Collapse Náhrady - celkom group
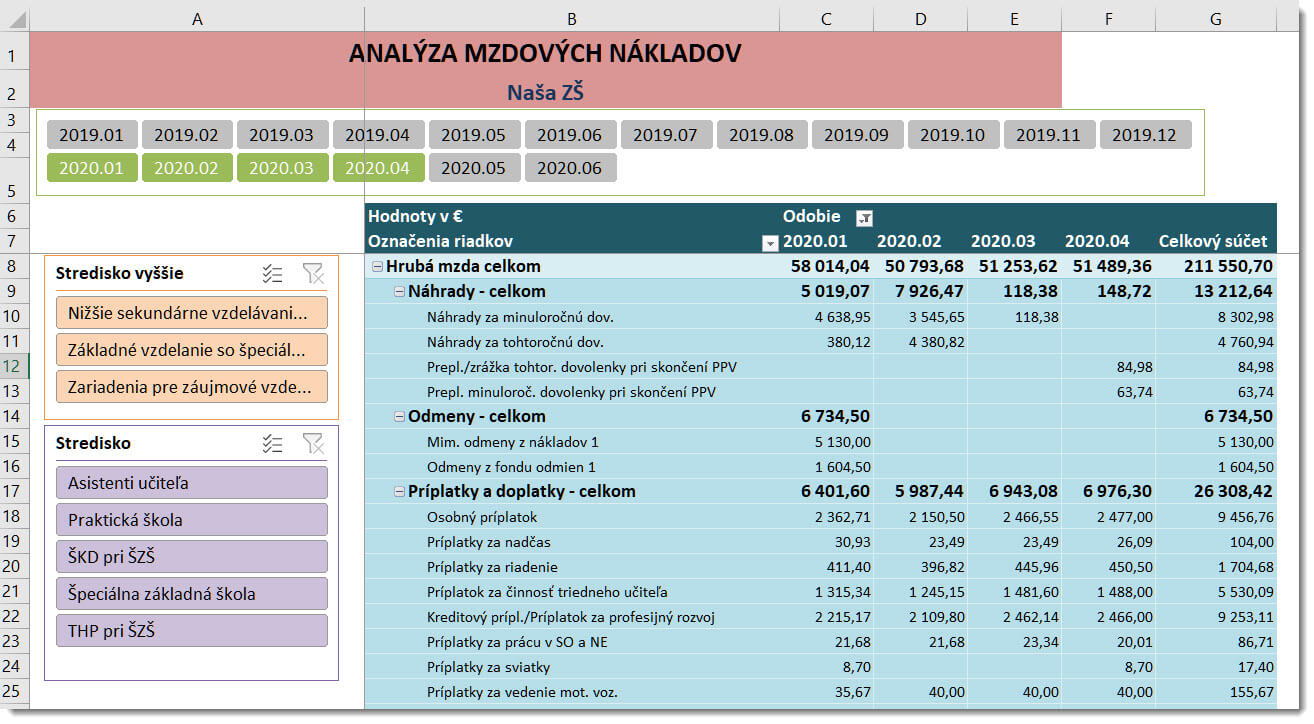The image size is (1314, 724). click(400, 292)
